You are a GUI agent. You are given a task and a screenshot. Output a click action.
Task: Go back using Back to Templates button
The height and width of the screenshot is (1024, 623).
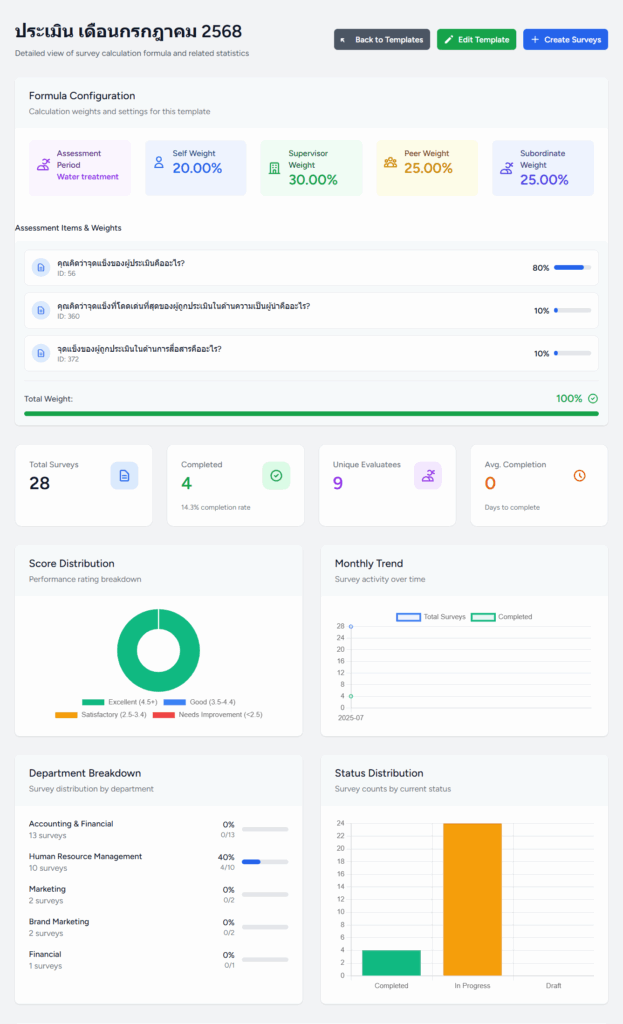pyautogui.click(x=382, y=40)
